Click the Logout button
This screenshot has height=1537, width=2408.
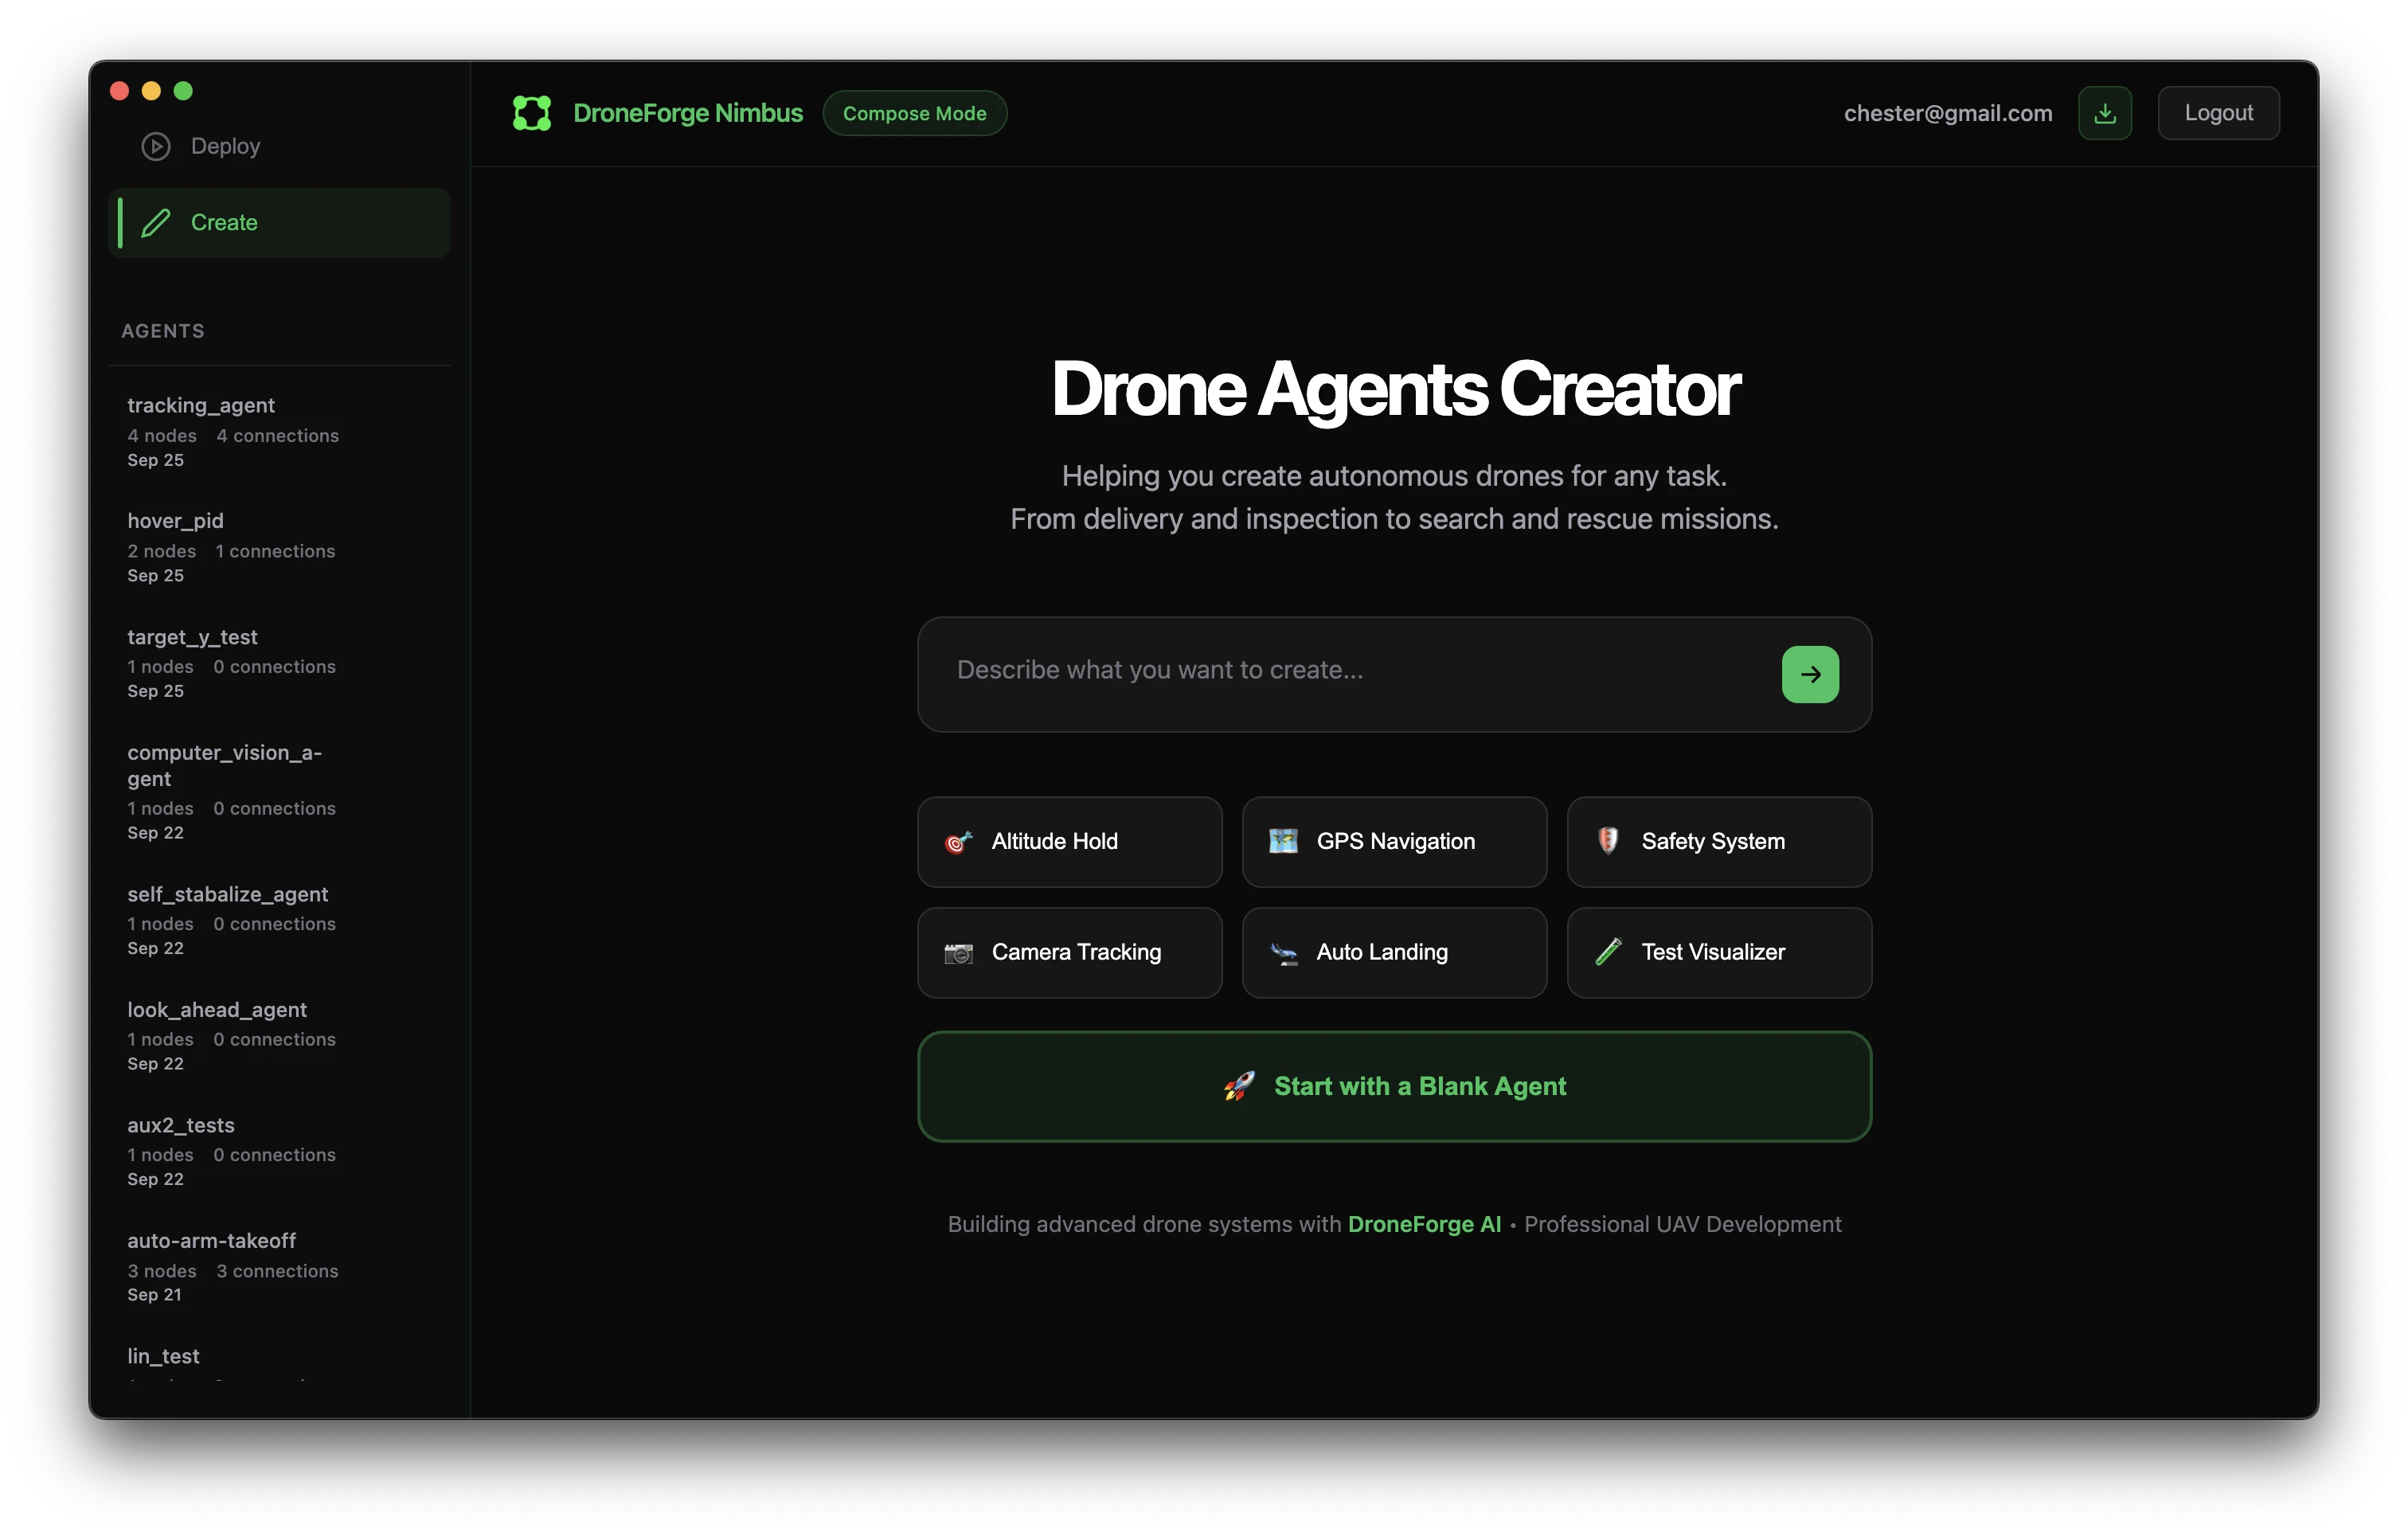coord(2218,112)
